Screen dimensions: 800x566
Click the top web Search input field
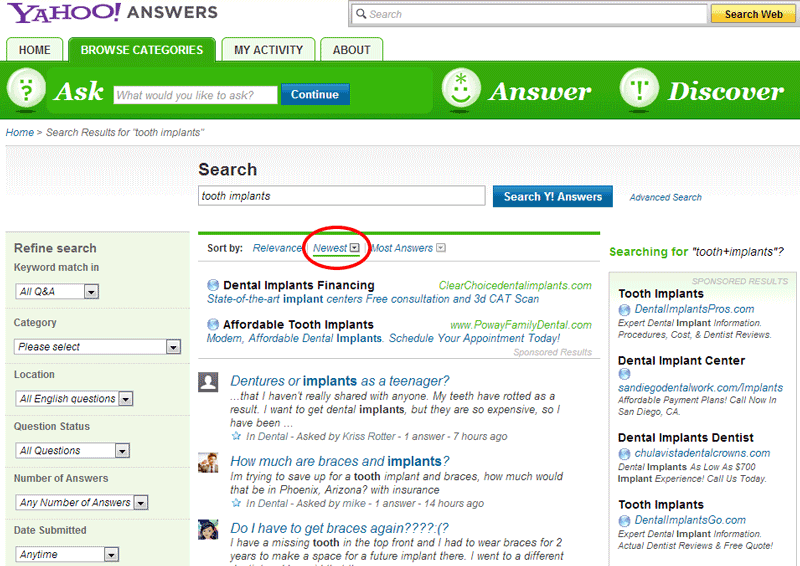[529, 14]
